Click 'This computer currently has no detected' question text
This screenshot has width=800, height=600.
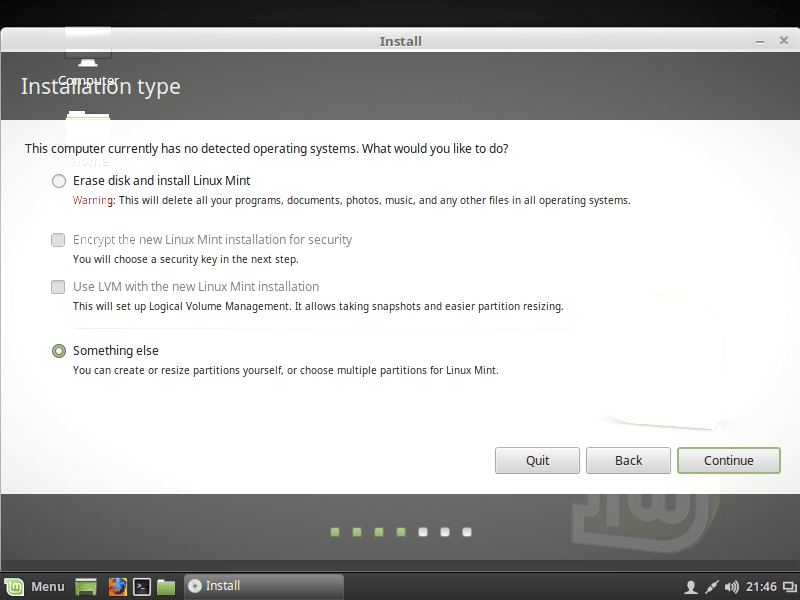(x=266, y=149)
